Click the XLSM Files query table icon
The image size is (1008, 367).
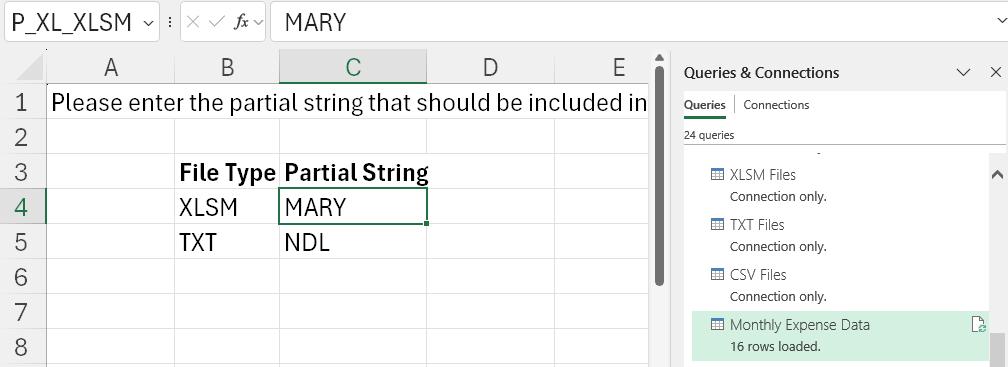(717, 174)
